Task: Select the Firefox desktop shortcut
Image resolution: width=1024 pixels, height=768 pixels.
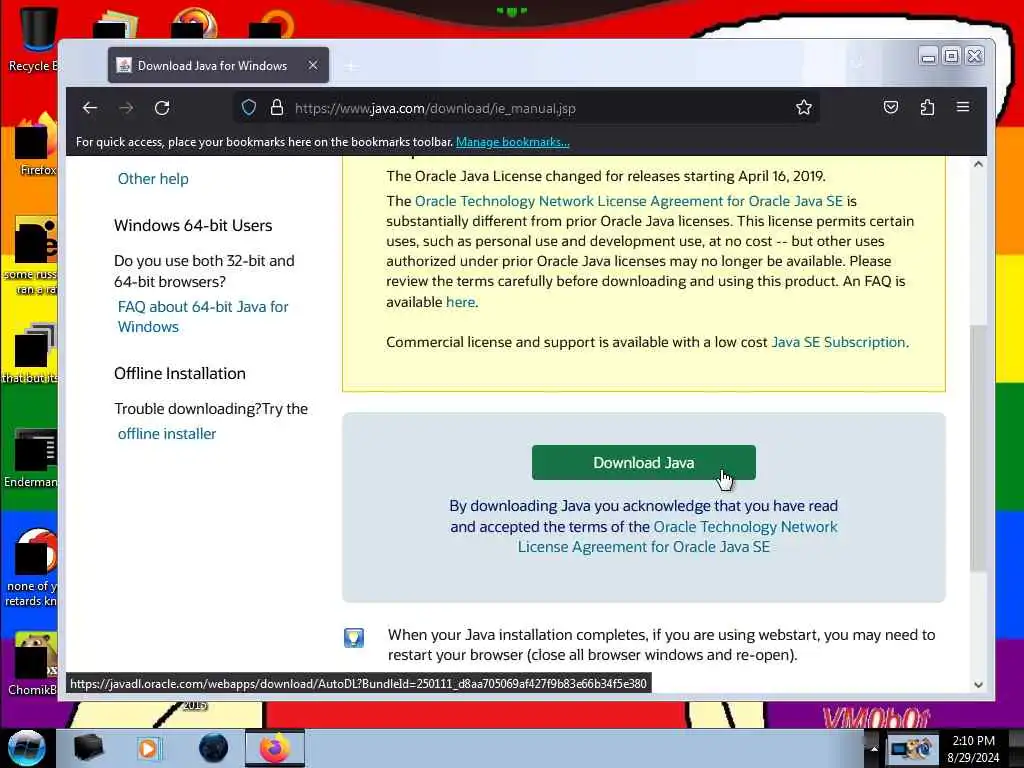Action: click(36, 146)
